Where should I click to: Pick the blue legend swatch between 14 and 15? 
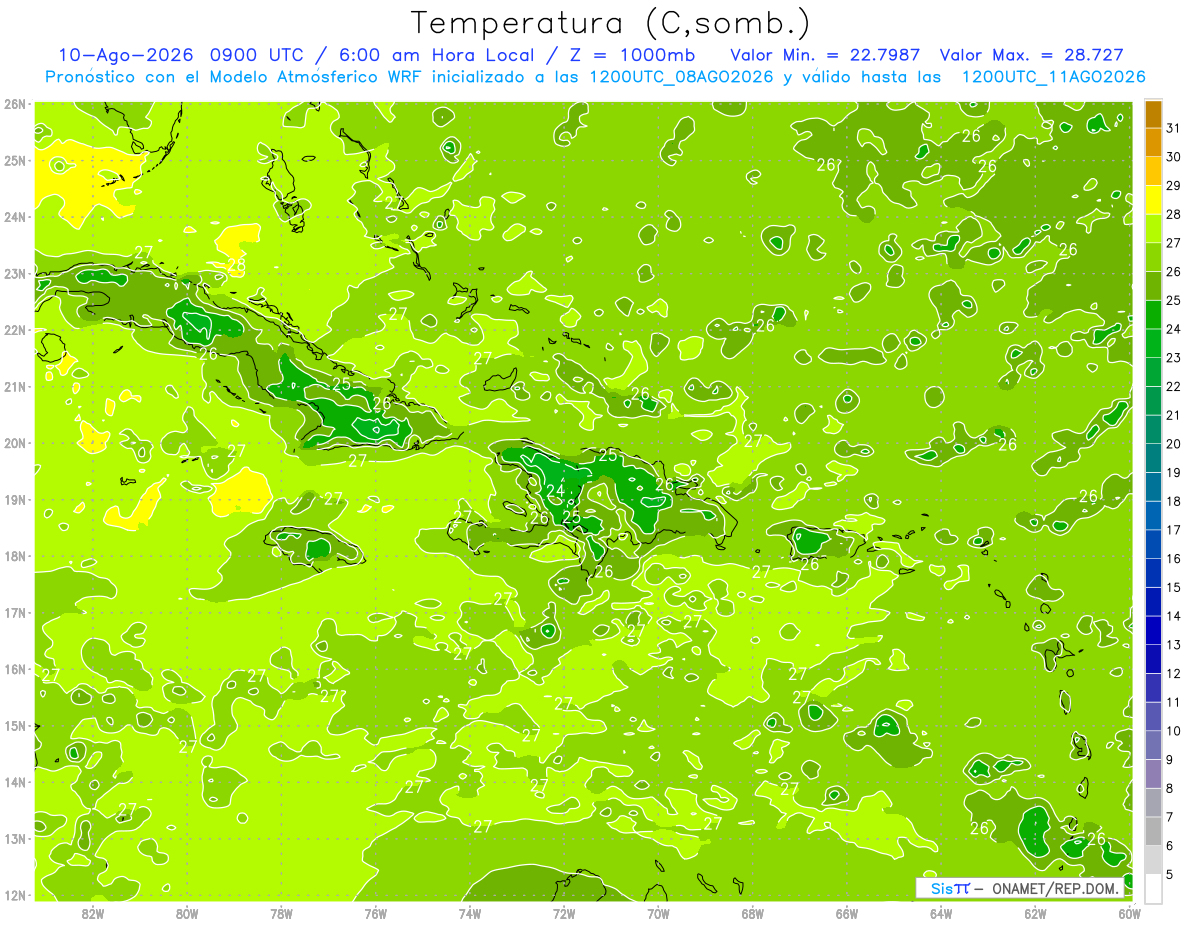[x=1153, y=601]
